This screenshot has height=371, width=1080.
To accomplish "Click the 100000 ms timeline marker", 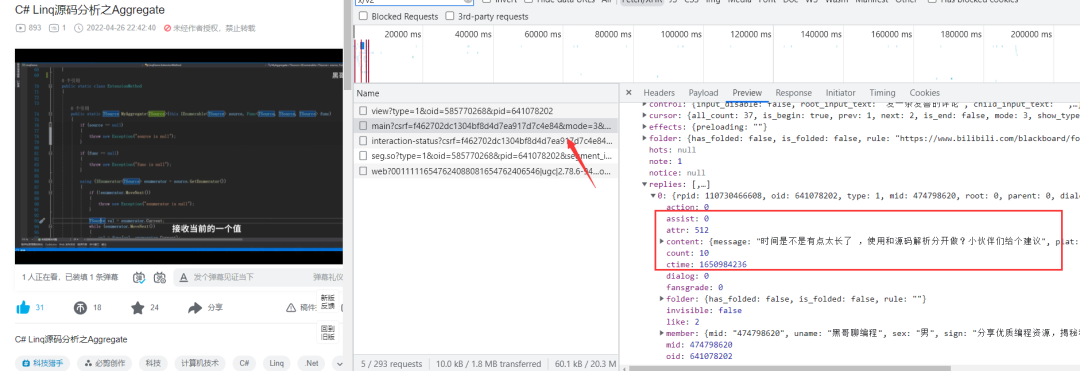I will click(x=681, y=34).
